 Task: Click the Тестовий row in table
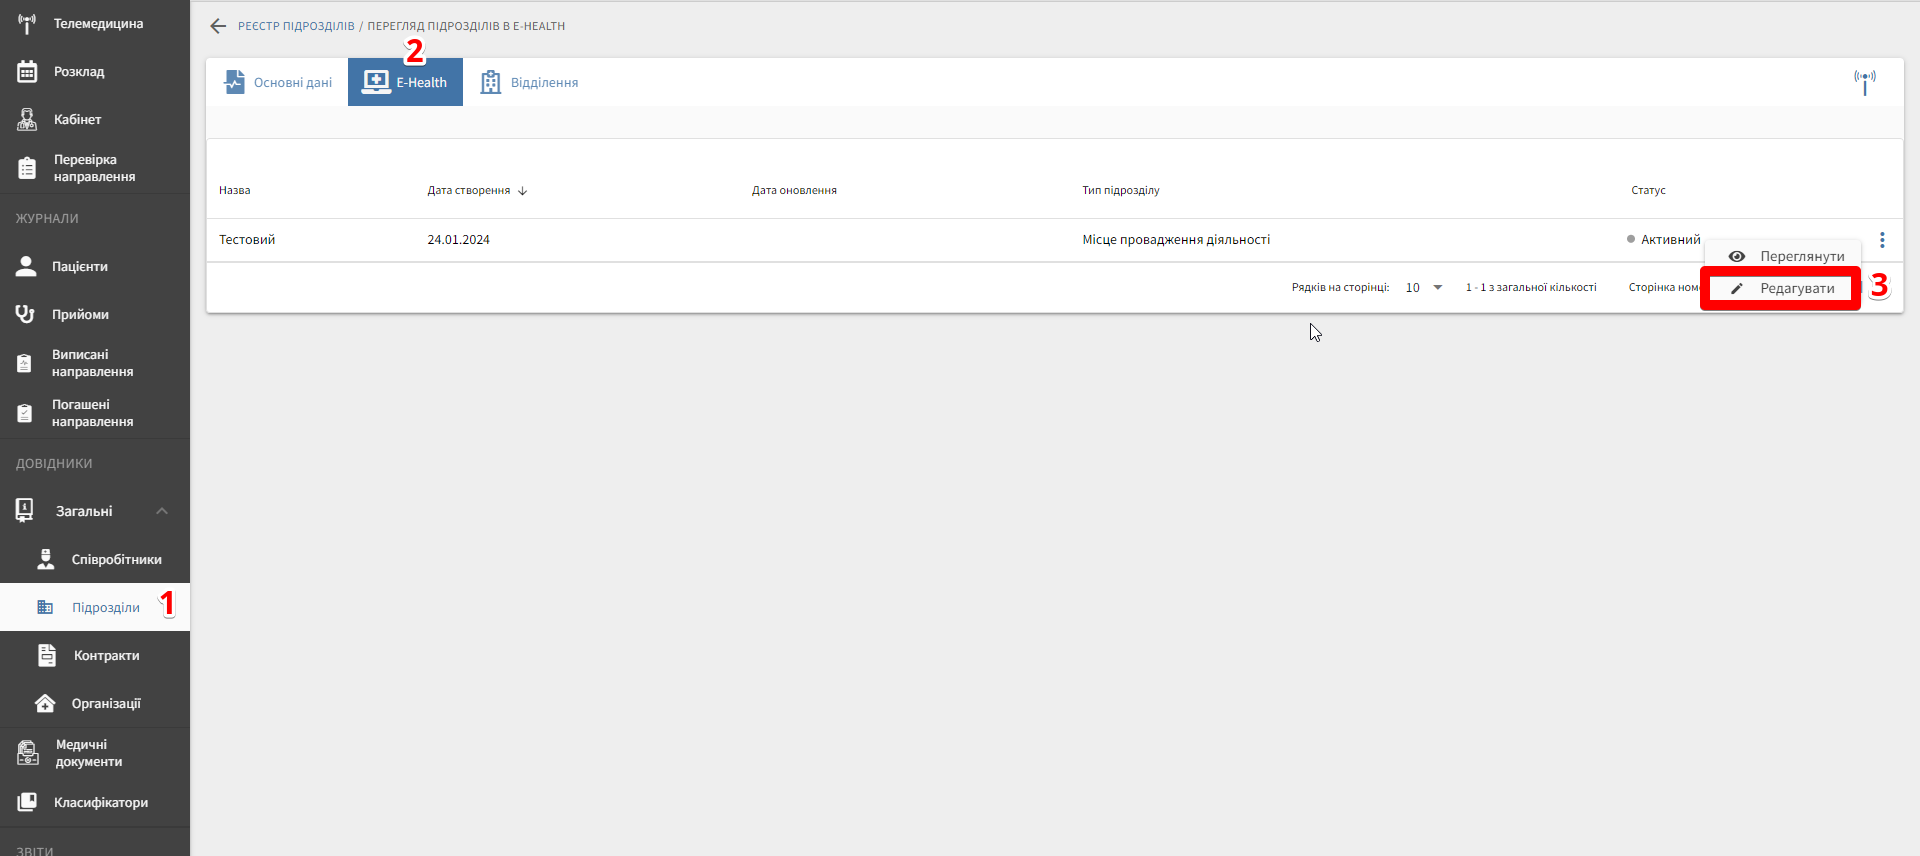pos(247,240)
